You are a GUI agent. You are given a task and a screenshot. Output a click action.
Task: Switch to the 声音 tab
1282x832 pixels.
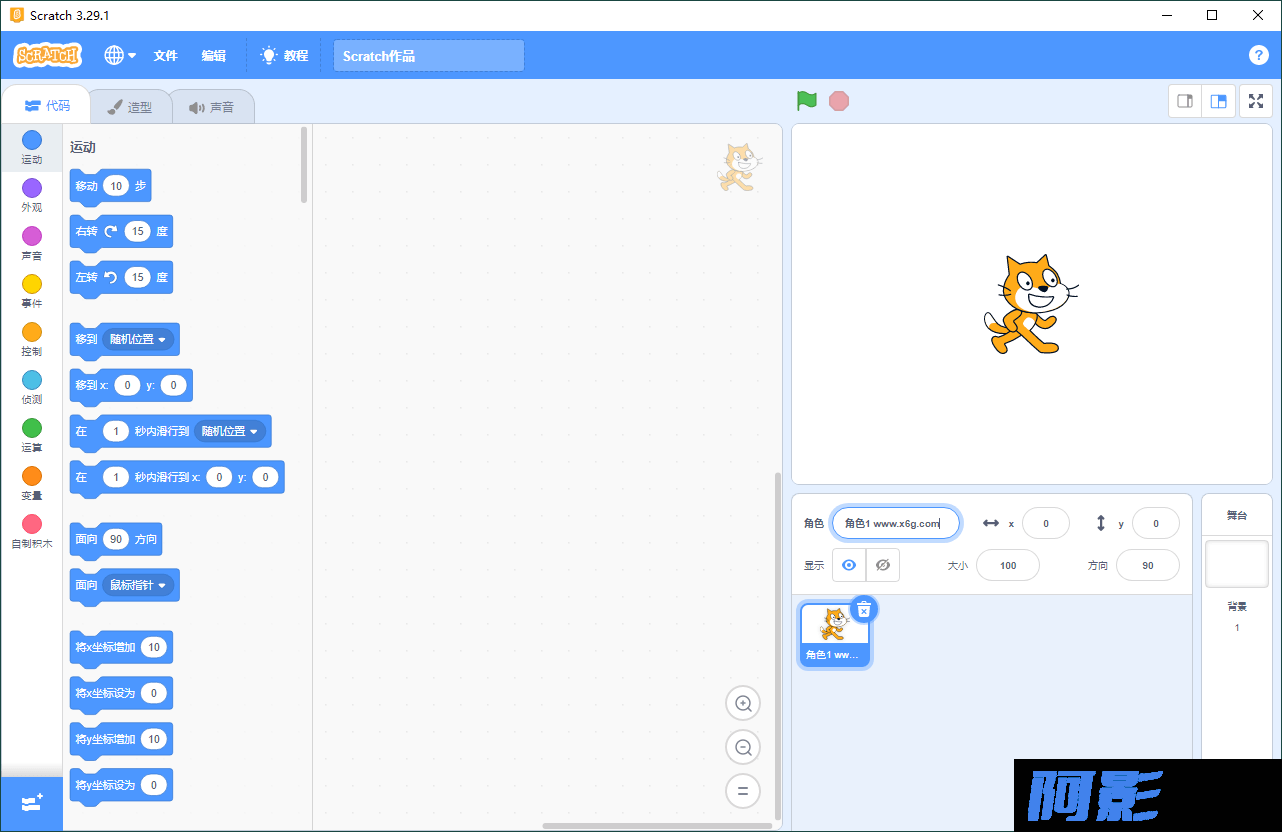(x=211, y=107)
